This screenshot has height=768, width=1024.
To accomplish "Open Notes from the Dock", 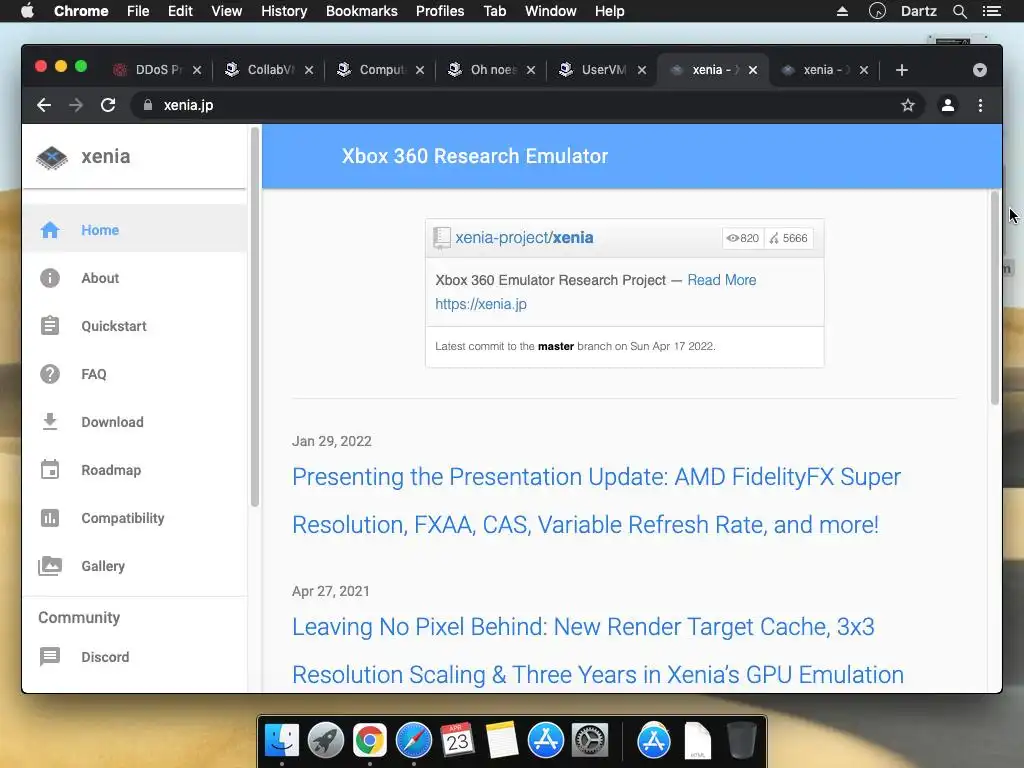I will pyautogui.click(x=502, y=741).
